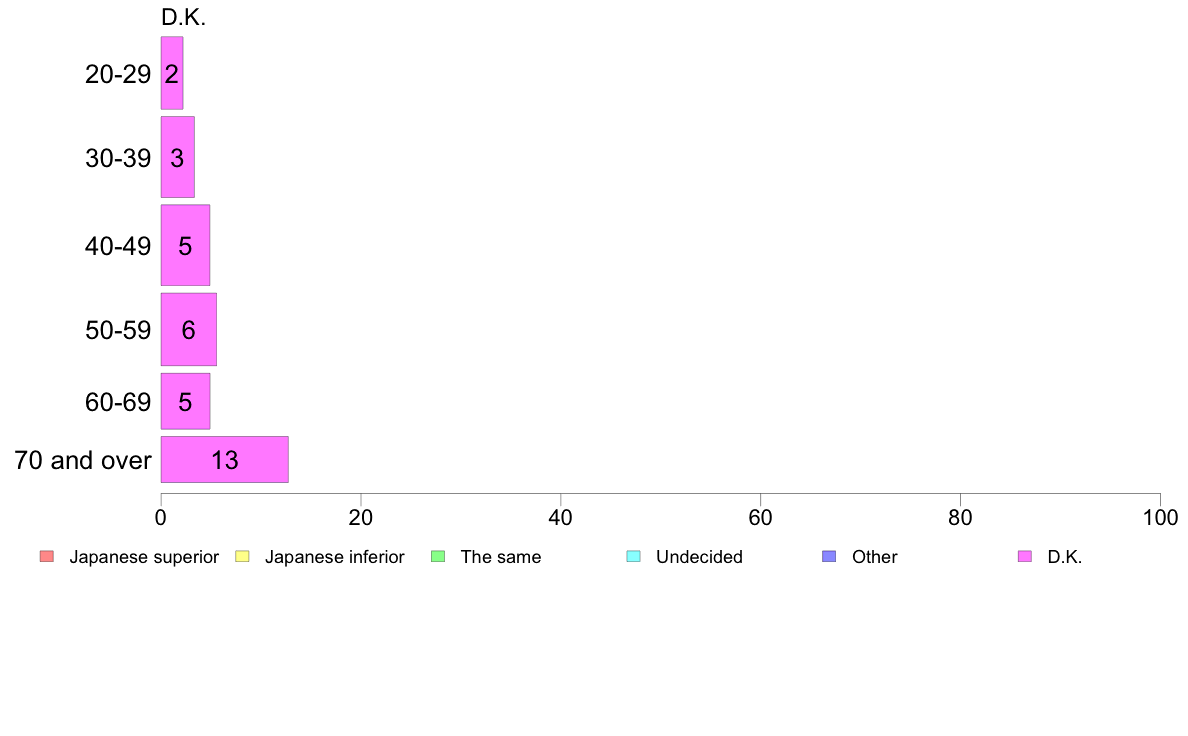
Task: Select the 50-59 bar showing 6
Action: [x=189, y=330]
